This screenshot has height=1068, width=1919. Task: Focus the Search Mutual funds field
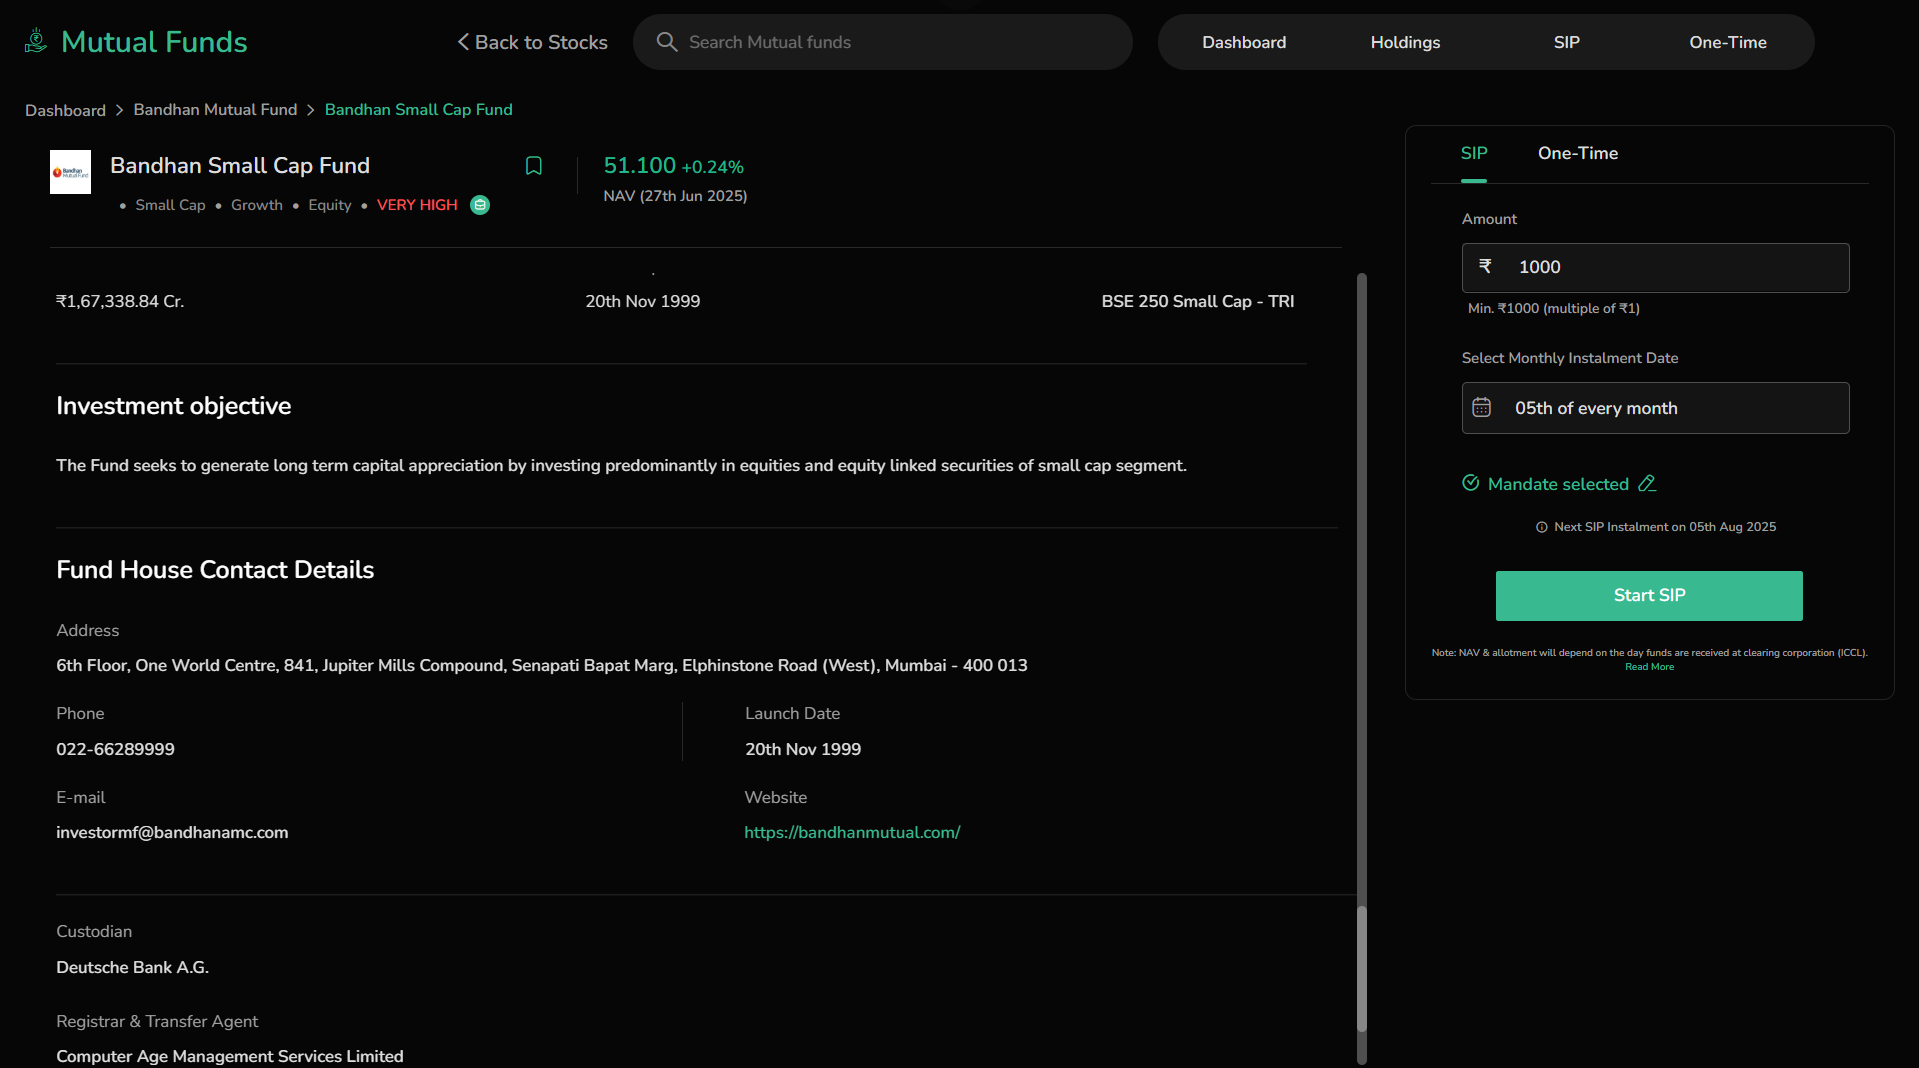pos(883,42)
